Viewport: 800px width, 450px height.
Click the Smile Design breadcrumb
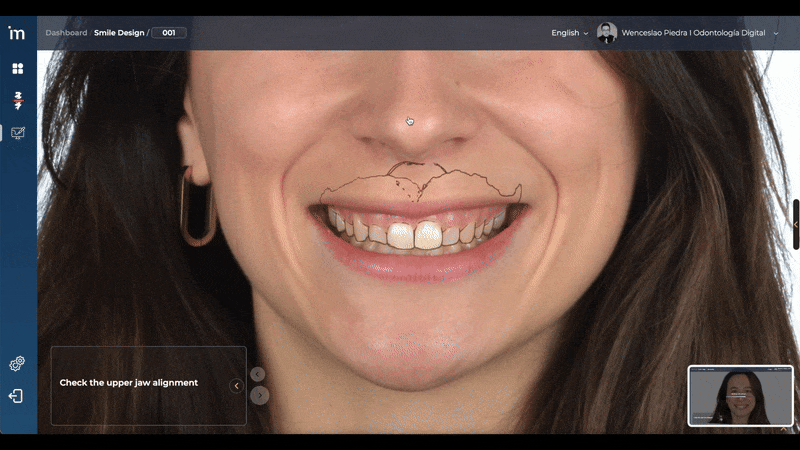[x=119, y=33]
